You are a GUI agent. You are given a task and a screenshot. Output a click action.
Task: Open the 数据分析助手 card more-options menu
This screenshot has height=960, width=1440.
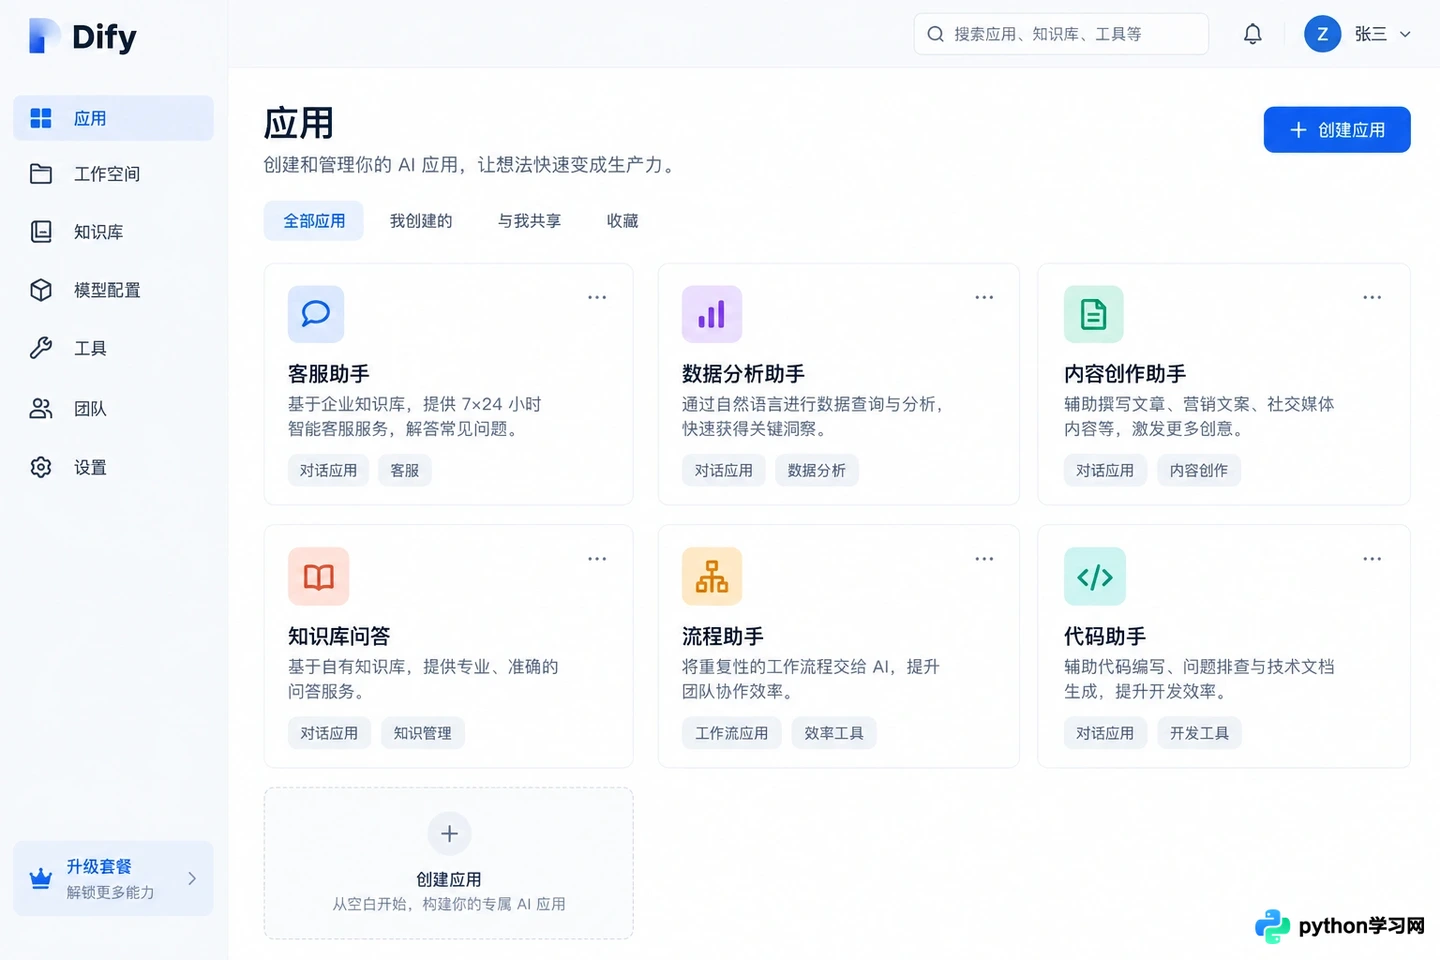(x=984, y=297)
